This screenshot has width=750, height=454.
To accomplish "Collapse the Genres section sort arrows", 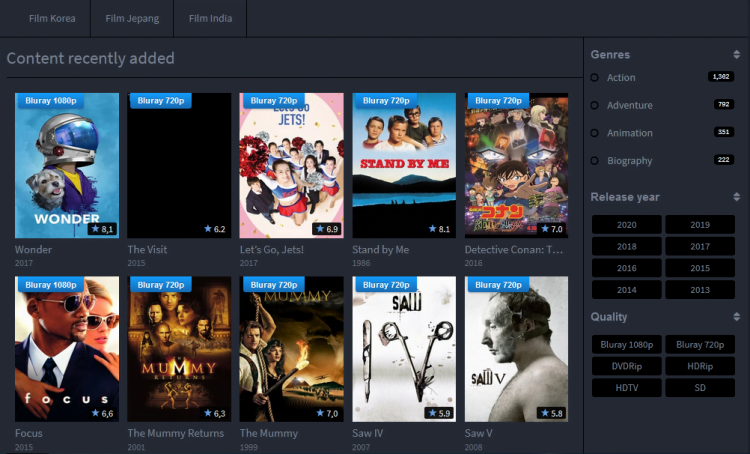I will (x=736, y=55).
